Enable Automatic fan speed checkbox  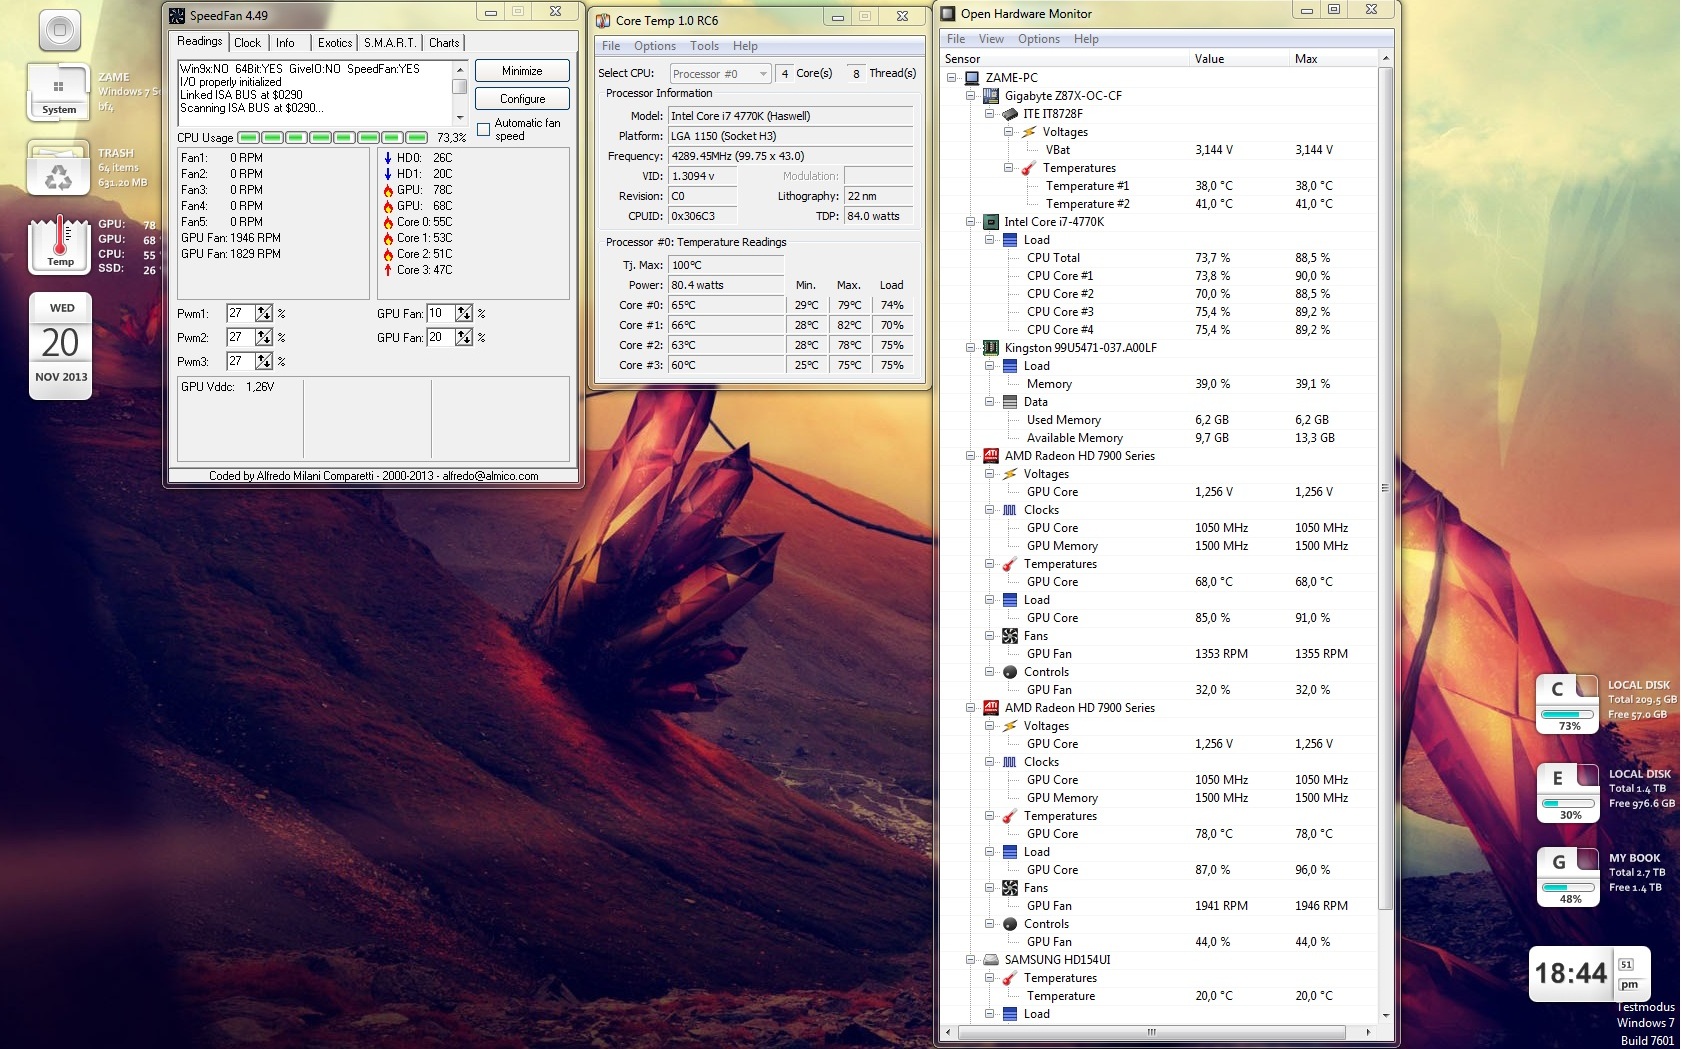point(484,129)
